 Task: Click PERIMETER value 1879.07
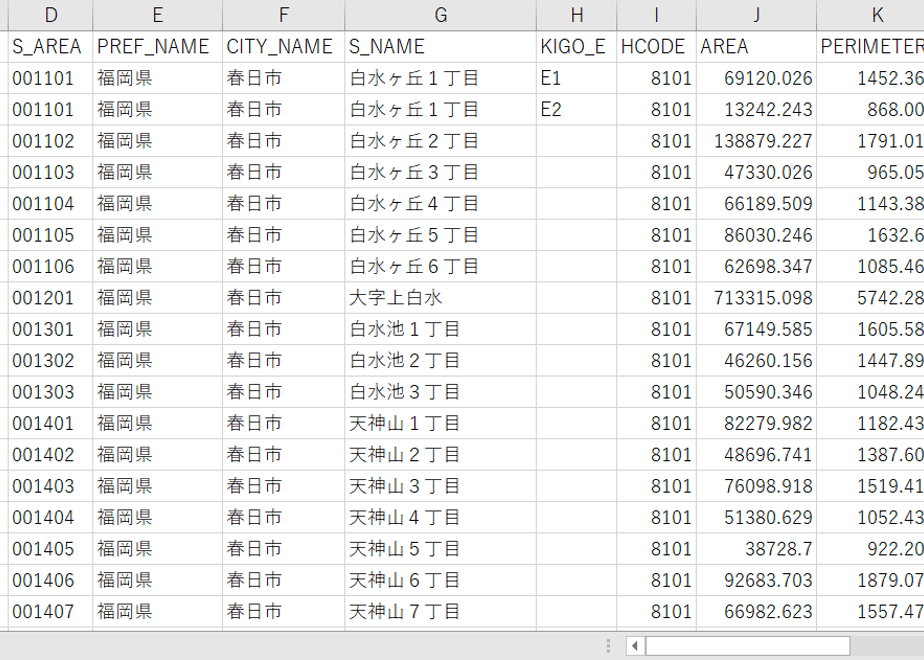click(x=870, y=580)
